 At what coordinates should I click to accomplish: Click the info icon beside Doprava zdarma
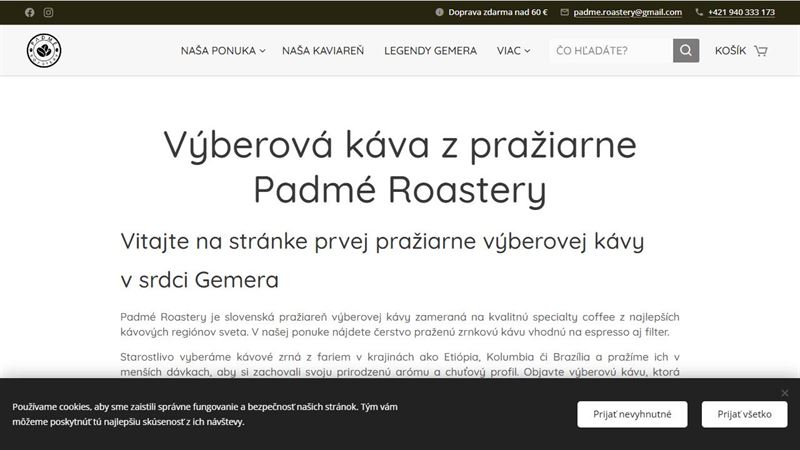point(439,12)
